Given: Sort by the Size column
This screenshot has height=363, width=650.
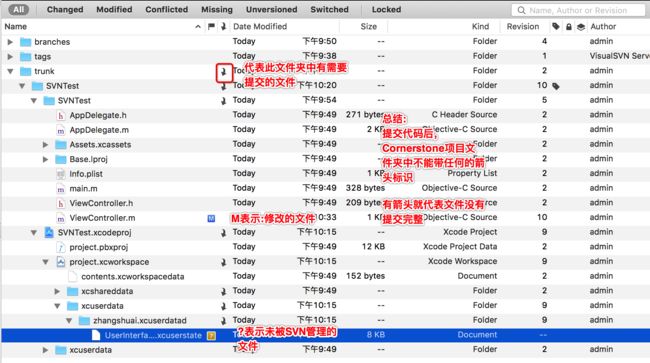Looking at the screenshot, I should click(x=369, y=27).
